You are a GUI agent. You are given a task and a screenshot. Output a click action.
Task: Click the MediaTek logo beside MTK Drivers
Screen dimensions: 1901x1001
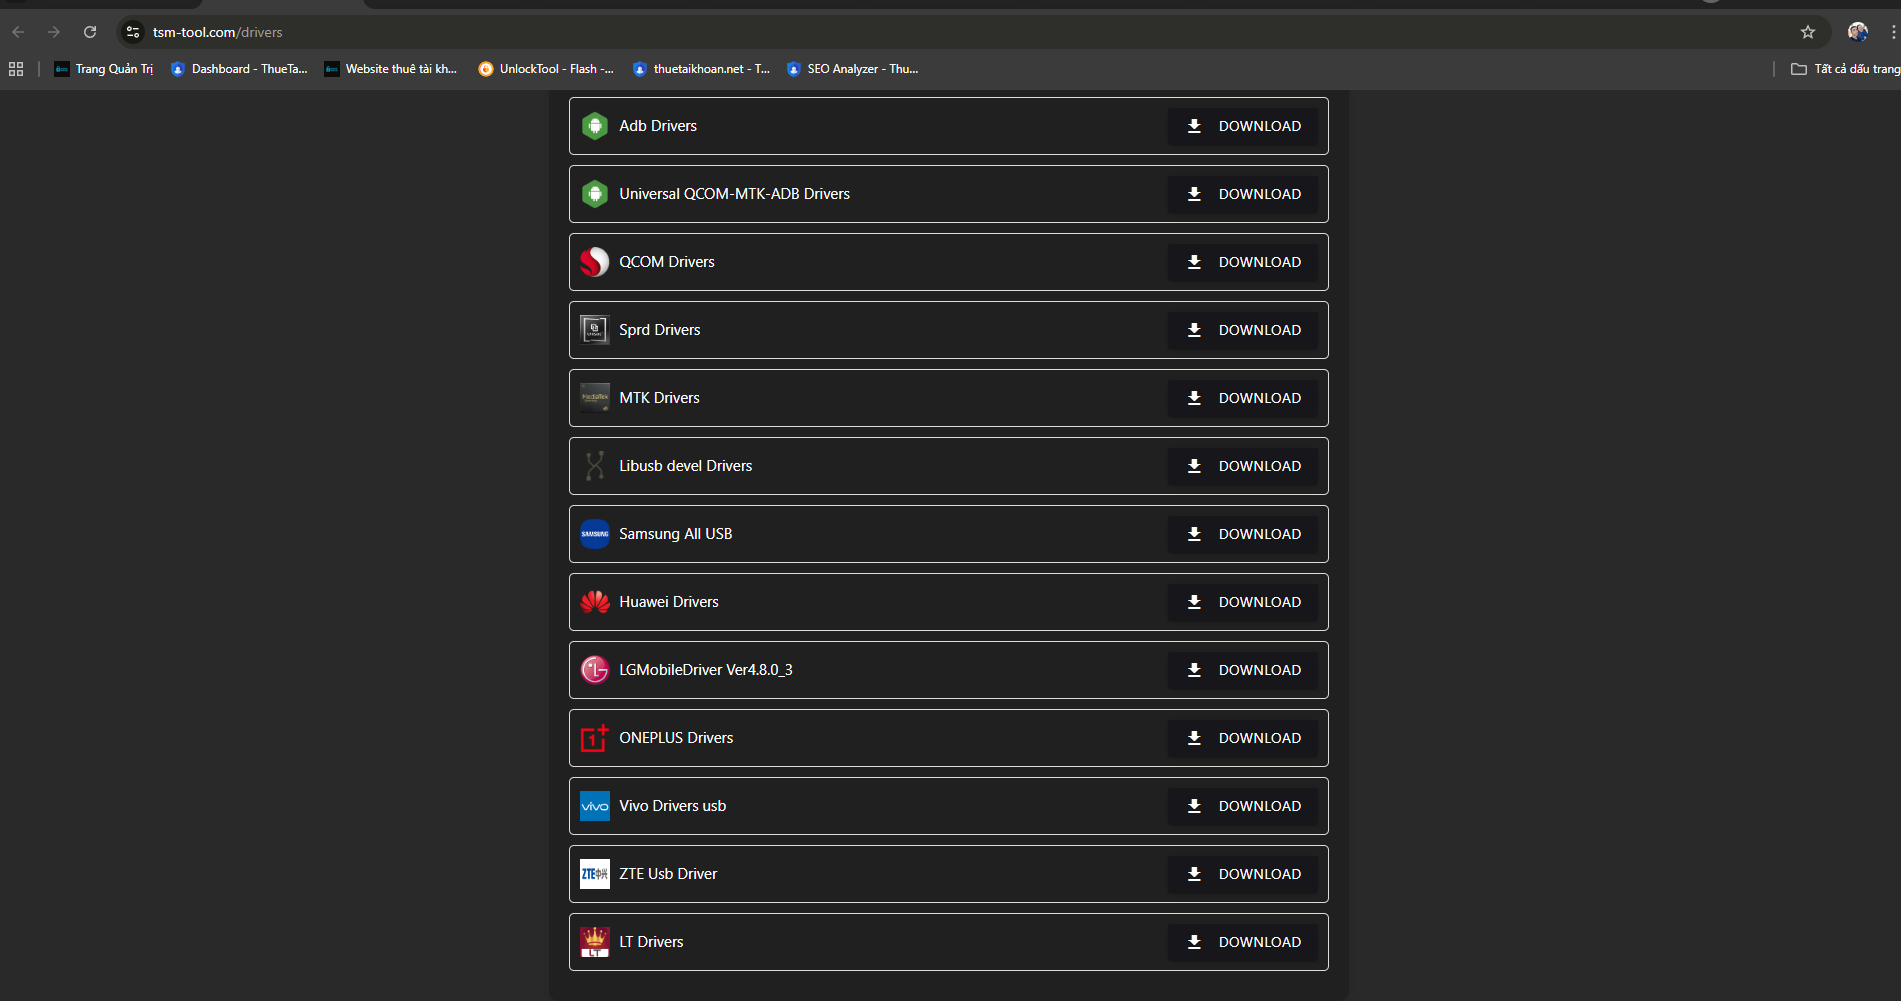(595, 398)
